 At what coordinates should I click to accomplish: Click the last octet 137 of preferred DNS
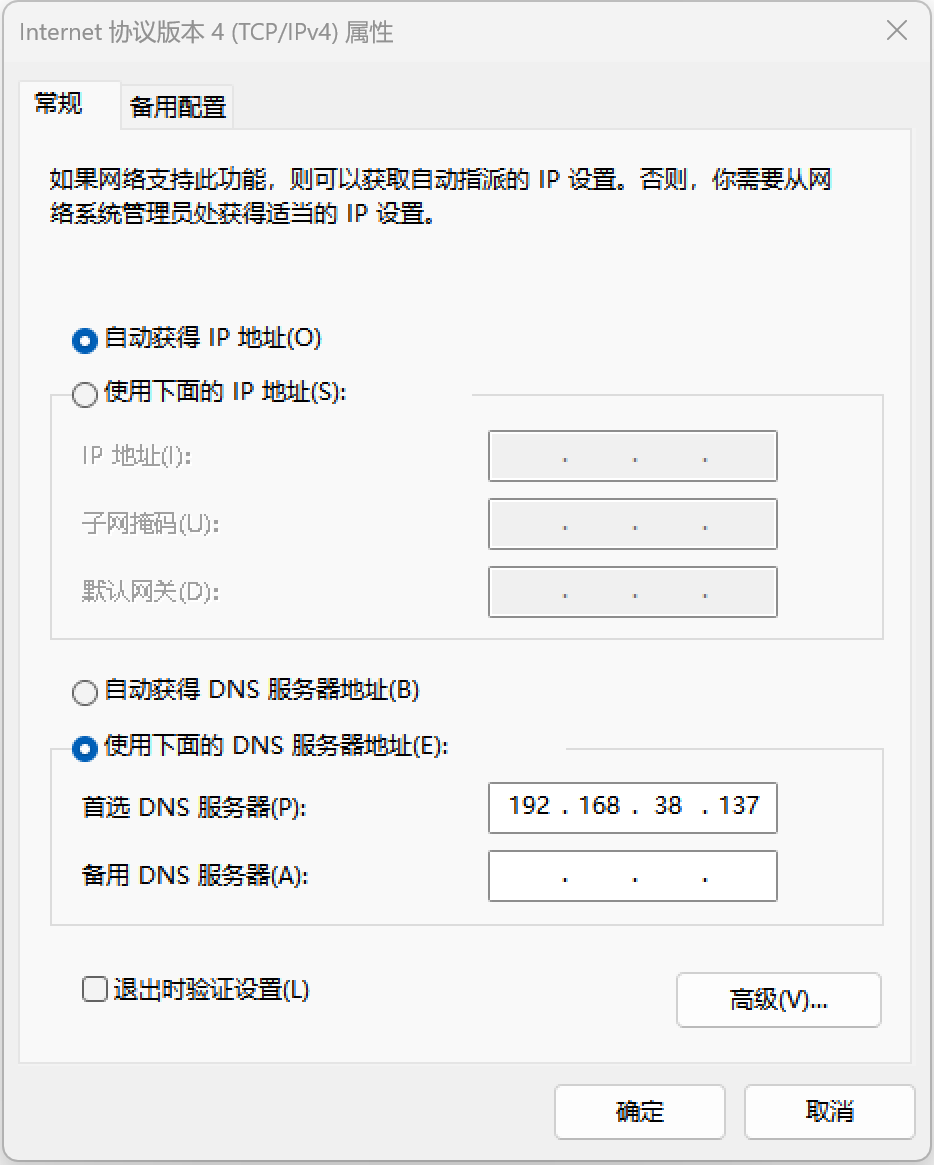739,806
